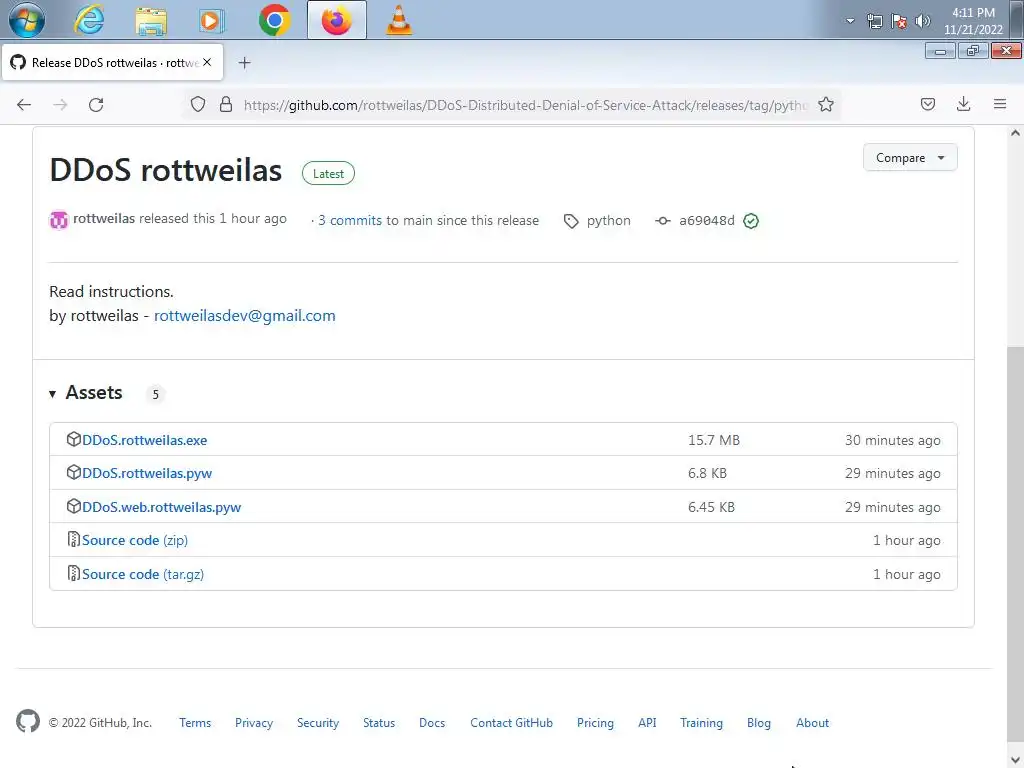Open the Action Center flag icon

click(x=899, y=21)
